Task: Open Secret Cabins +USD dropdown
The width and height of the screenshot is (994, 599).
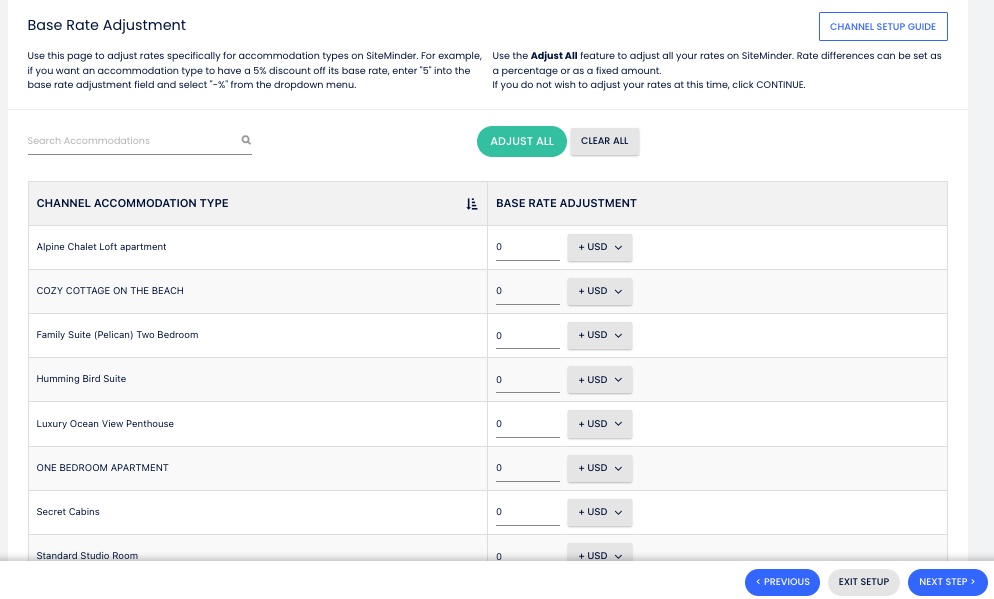Action: [x=600, y=512]
